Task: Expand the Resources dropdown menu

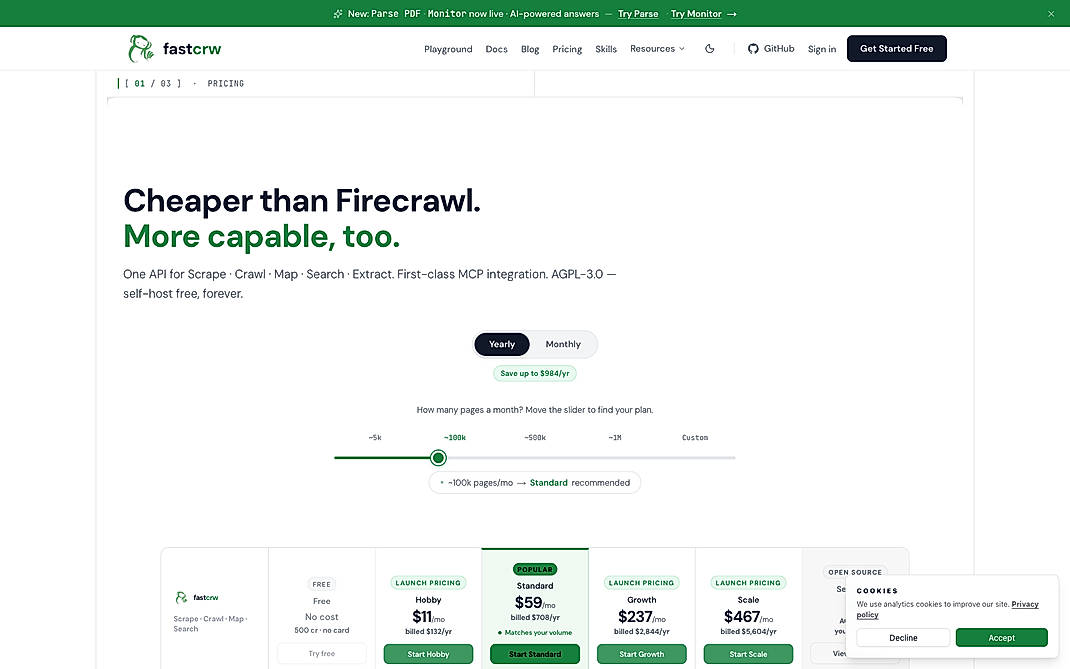Action: coord(657,48)
